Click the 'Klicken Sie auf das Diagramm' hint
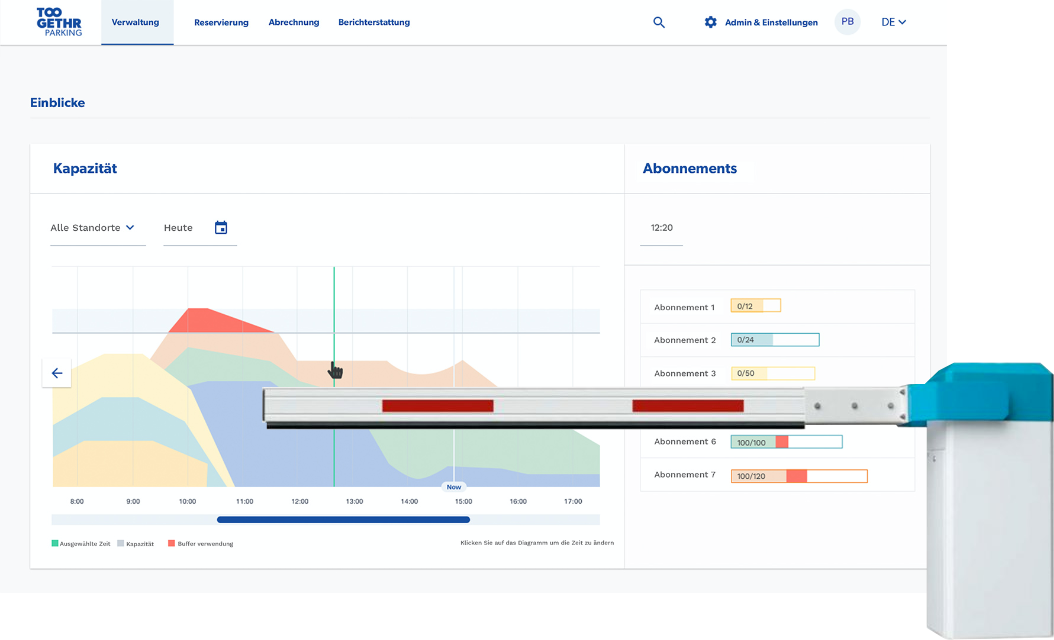 537,543
